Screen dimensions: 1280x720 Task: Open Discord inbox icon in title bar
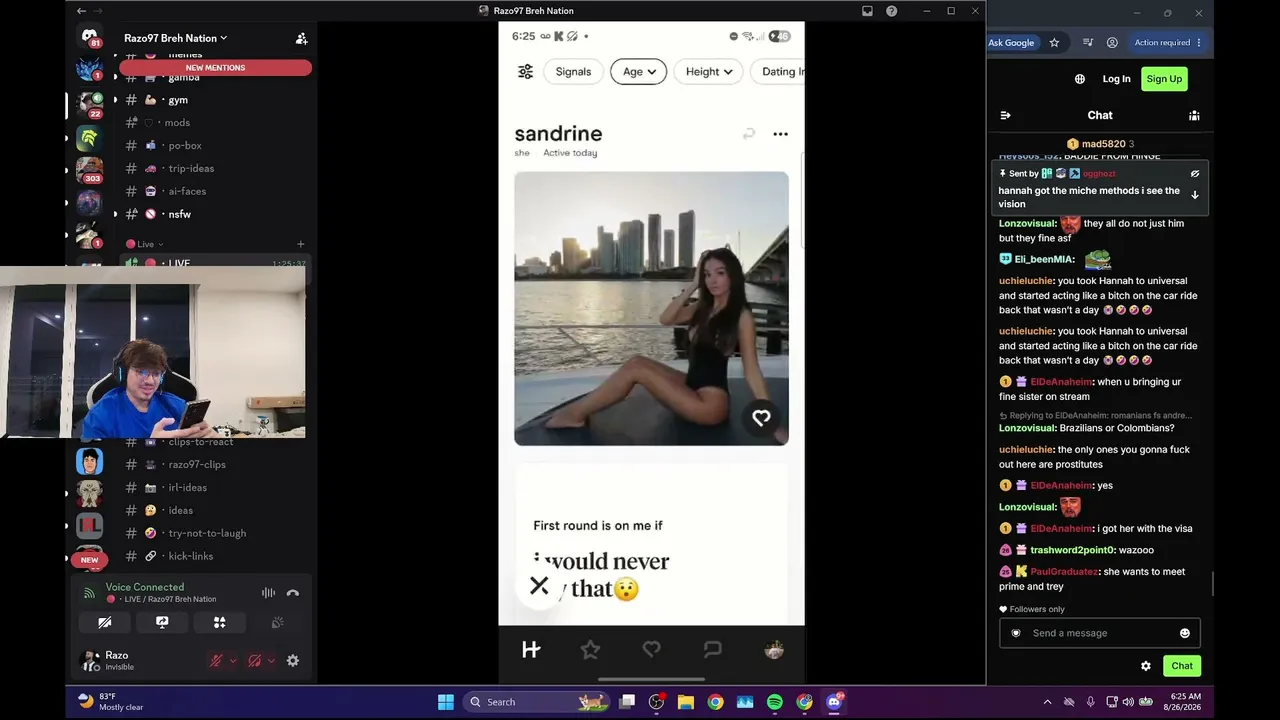[x=867, y=11]
